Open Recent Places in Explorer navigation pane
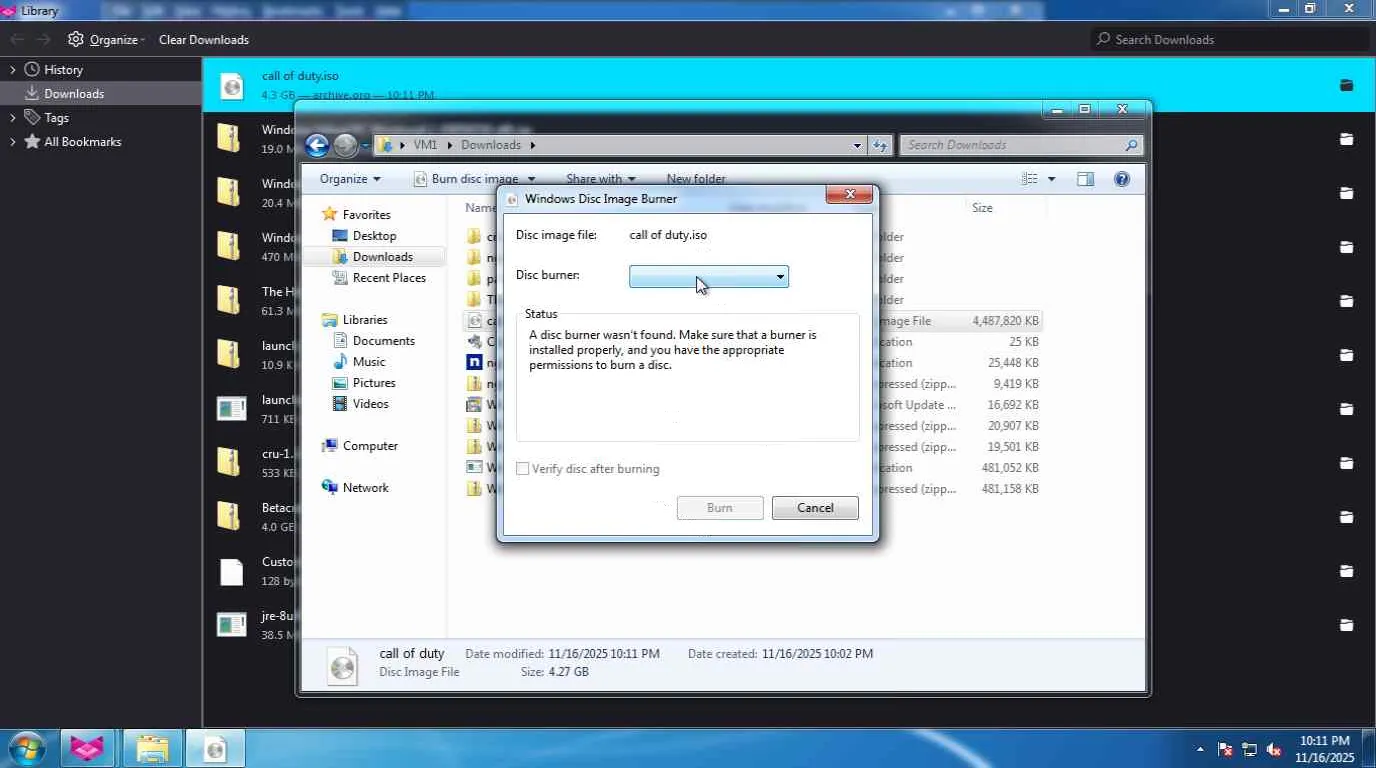This screenshot has height=768, width=1376. pyautogui.click(x=389, y=278)
